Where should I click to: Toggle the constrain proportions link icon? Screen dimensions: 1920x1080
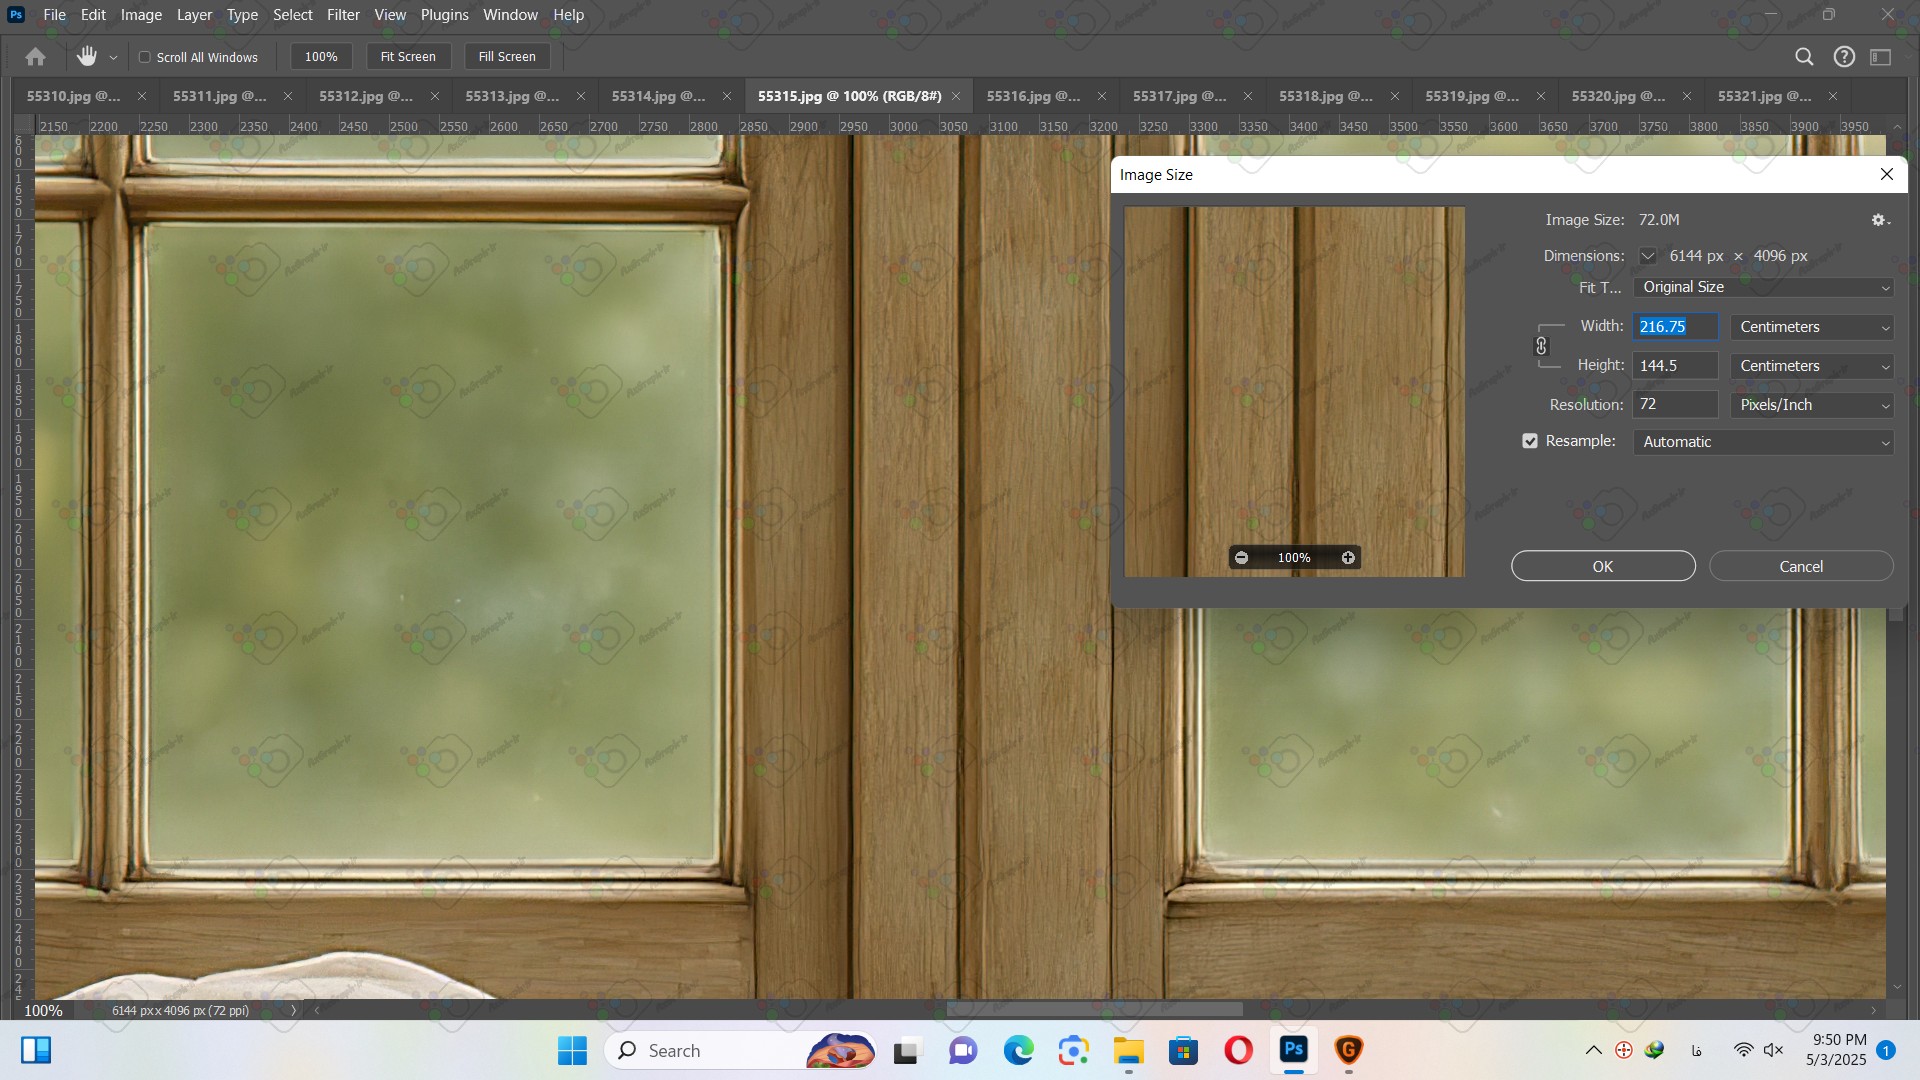click(x=1541, y=346)
